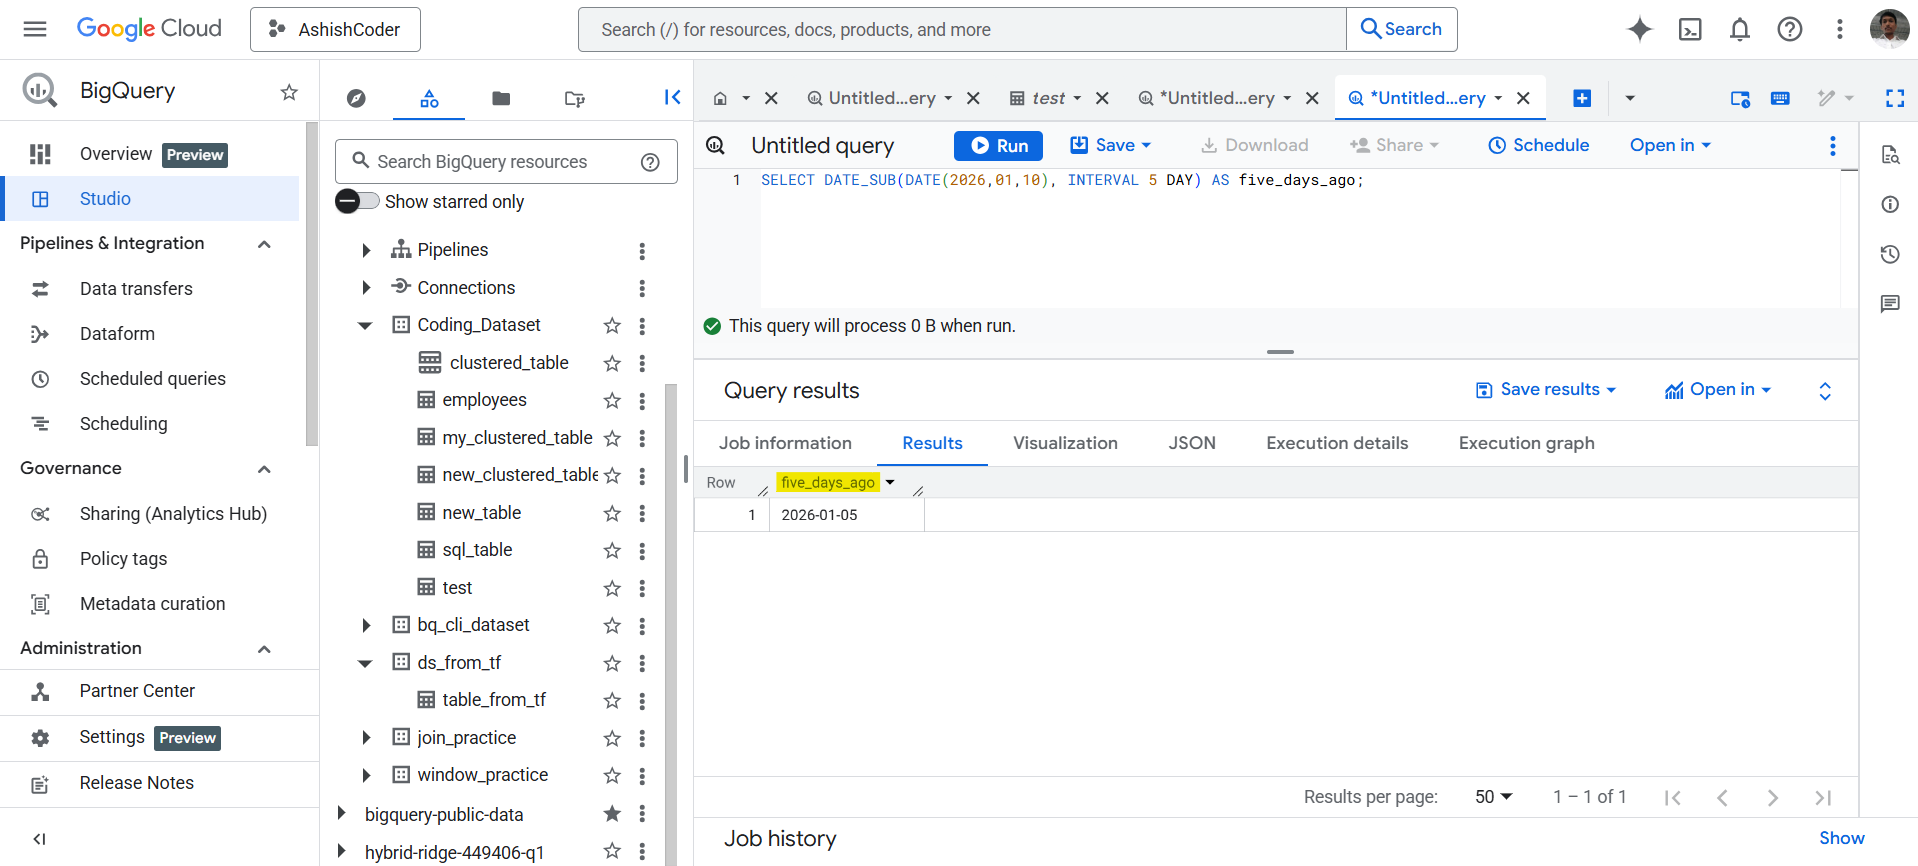Open the Save dropdown
1918x866 pixels.
tap(1111, 146)
